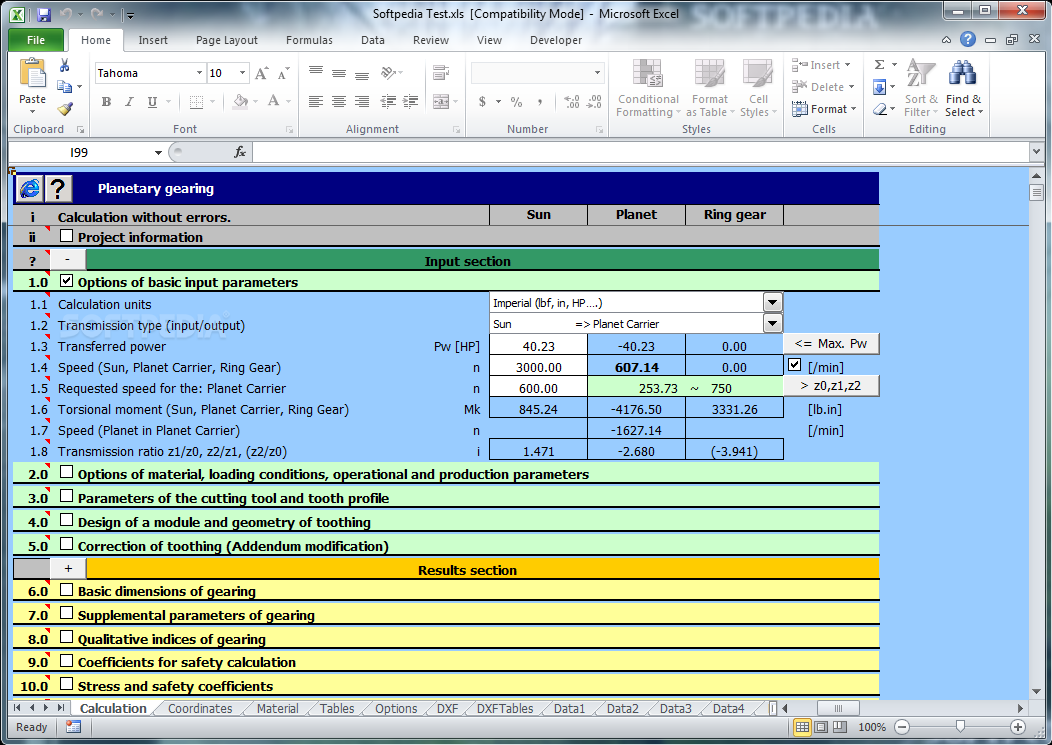Switch to the Formulas ribbon tab
The height and width of the screenshot is (745, 1052).
pos(309,40)
